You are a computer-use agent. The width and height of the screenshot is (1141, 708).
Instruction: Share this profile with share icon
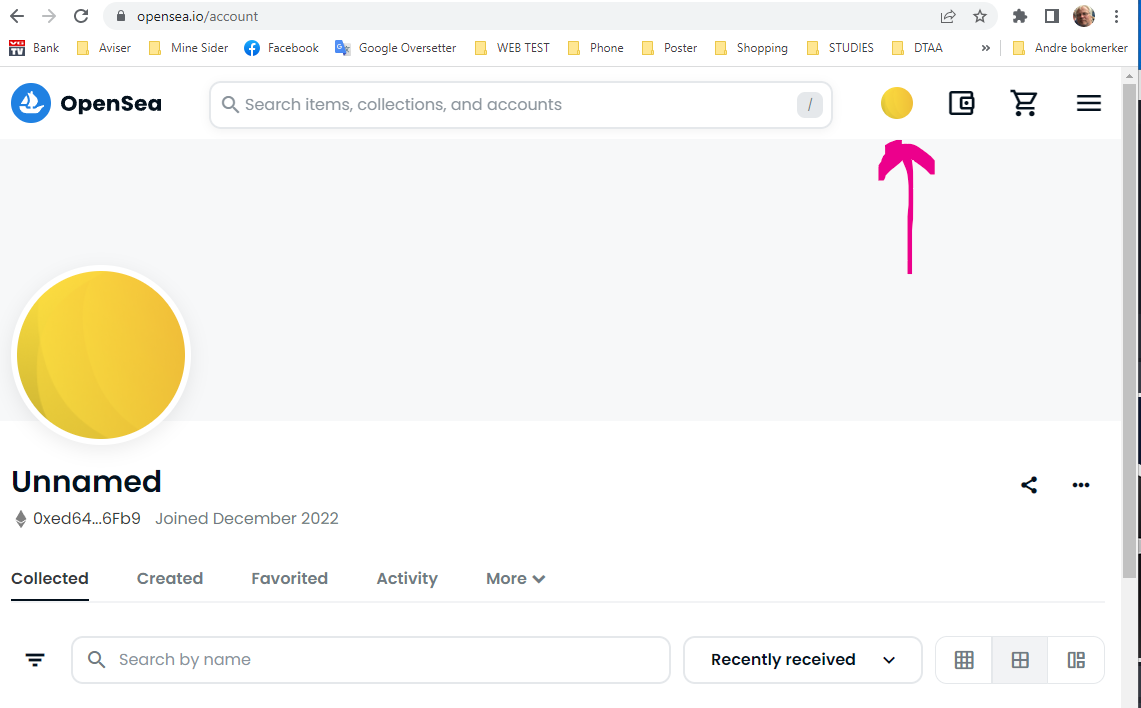[1029, 485]
